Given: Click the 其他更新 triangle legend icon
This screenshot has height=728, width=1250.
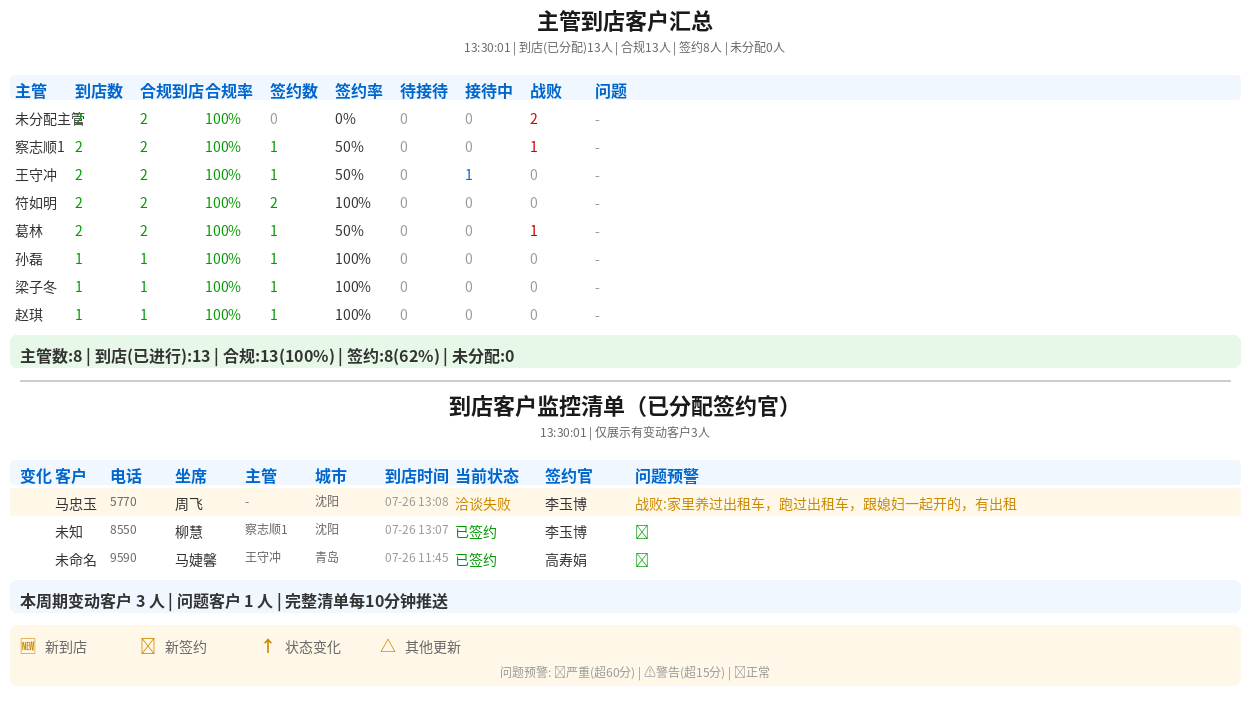Looking at the screenshot, I should (388, 646).
